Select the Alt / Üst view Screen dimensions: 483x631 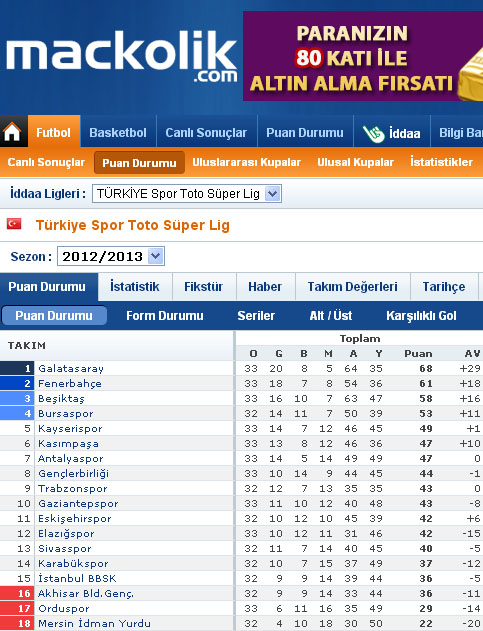330,316
